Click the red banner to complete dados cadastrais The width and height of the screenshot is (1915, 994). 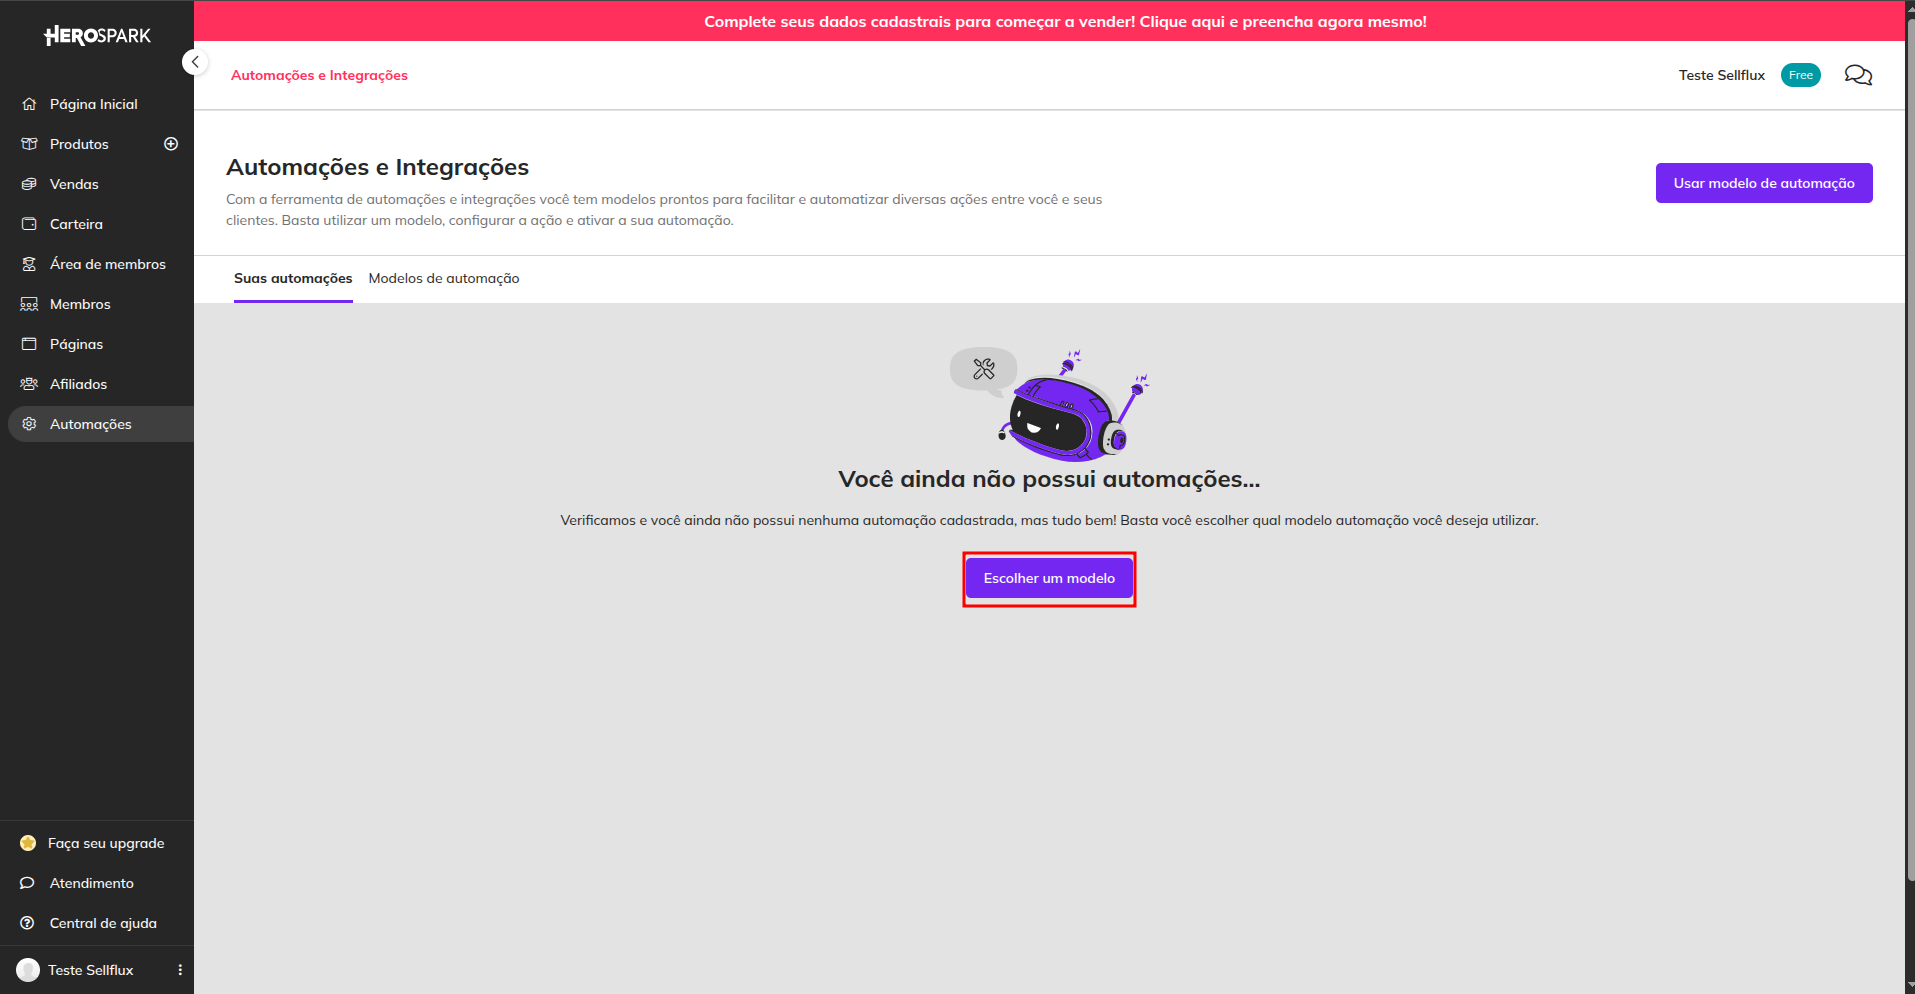[1065, 21]
